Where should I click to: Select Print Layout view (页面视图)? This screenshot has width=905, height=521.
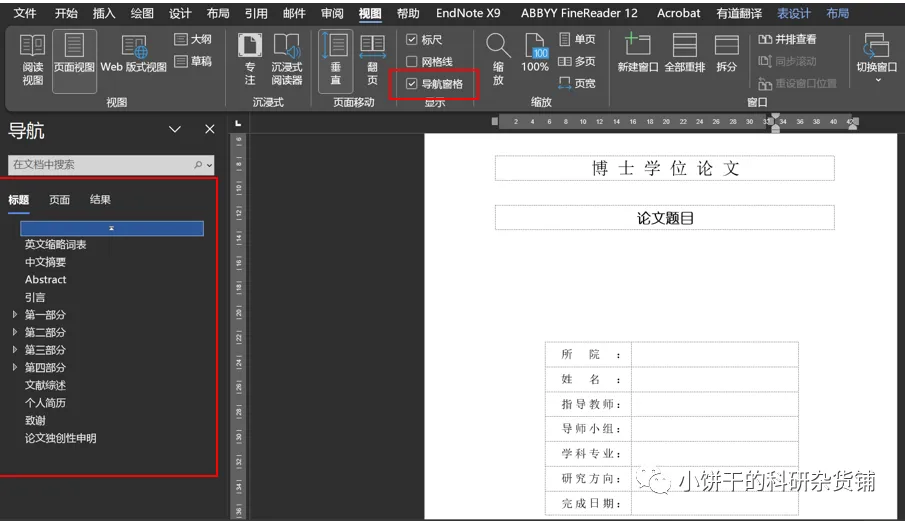[74, 60]
